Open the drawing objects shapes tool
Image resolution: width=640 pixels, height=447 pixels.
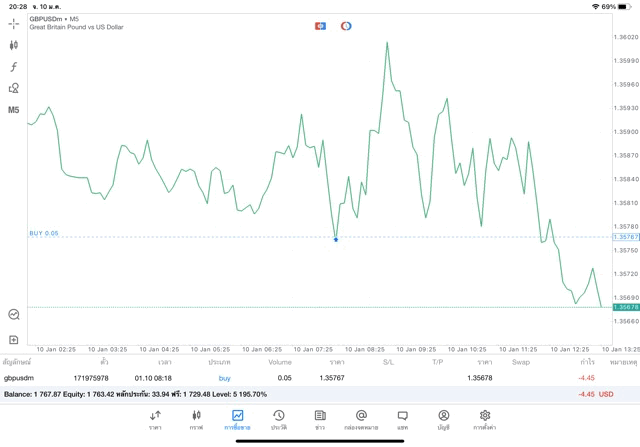(14, 89)
